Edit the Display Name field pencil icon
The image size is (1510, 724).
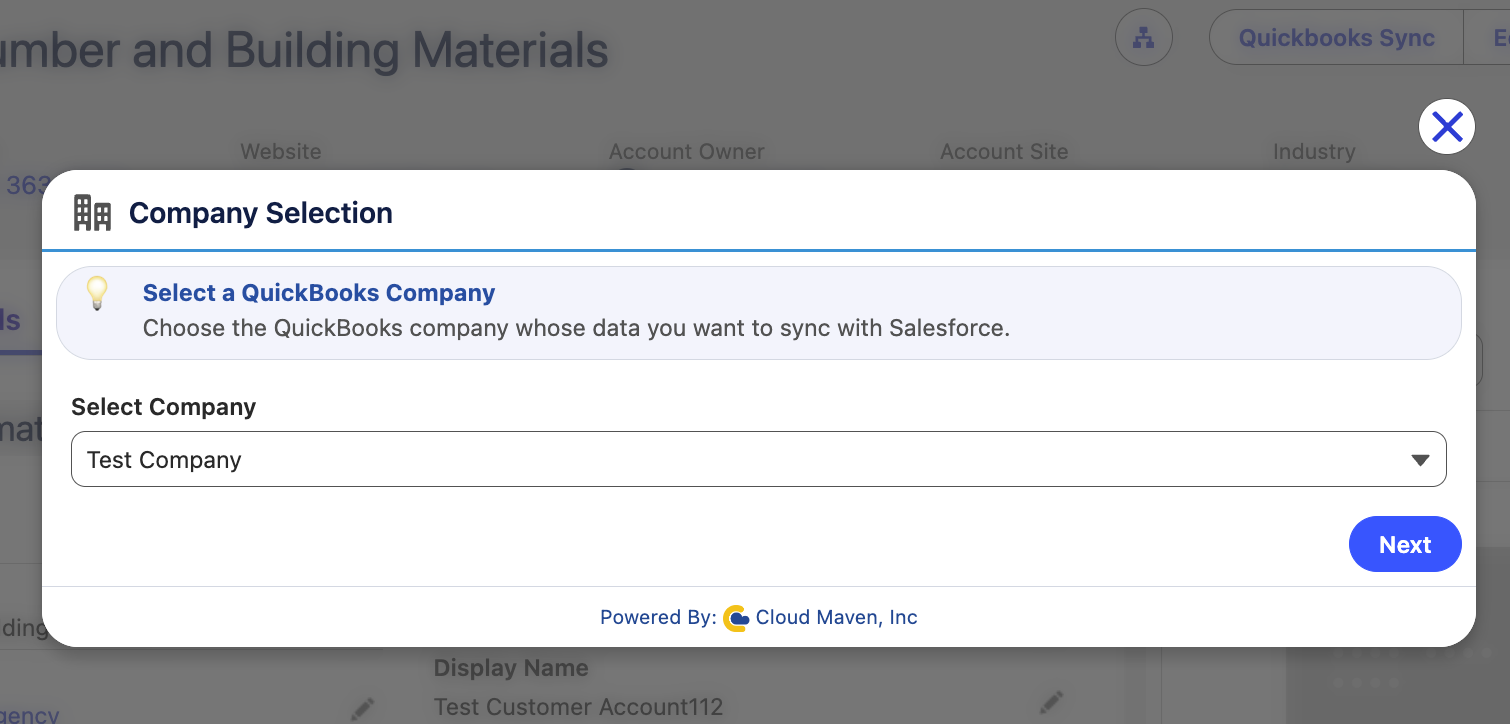1051,703
